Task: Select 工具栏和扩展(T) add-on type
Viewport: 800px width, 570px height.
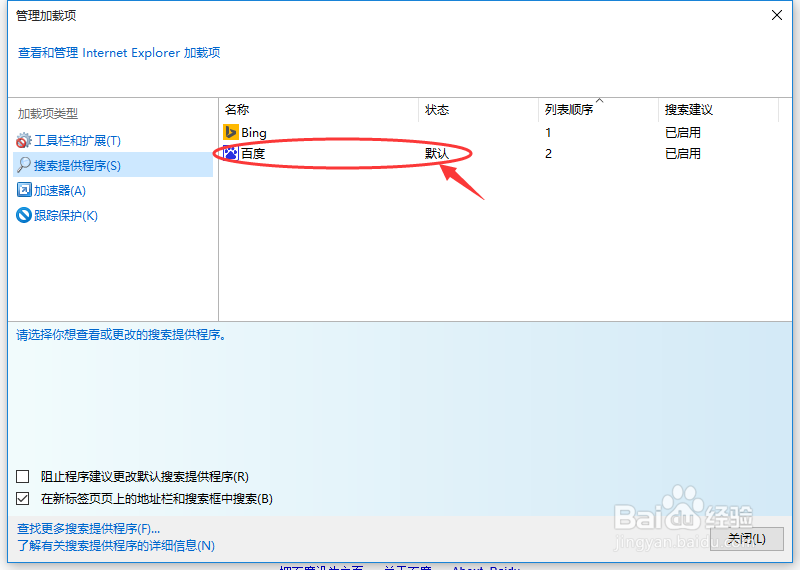Action: point(77,140)
